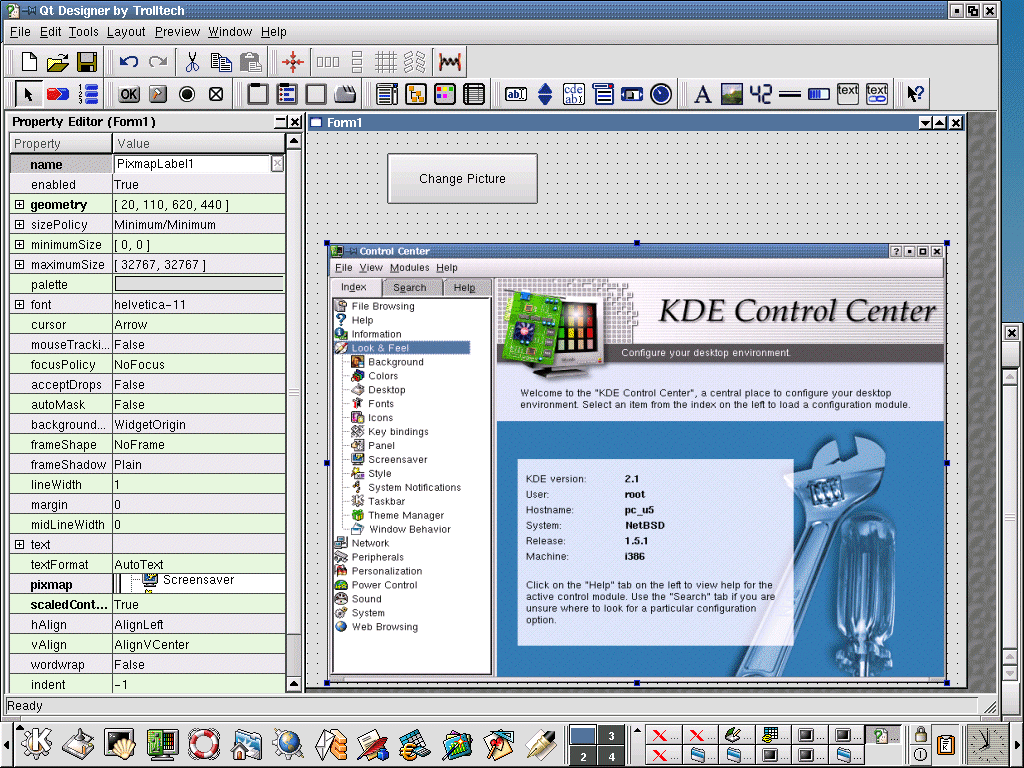Activate the What's This help tool
This screenshot has width=1024, height=768.
click(916, 94)
